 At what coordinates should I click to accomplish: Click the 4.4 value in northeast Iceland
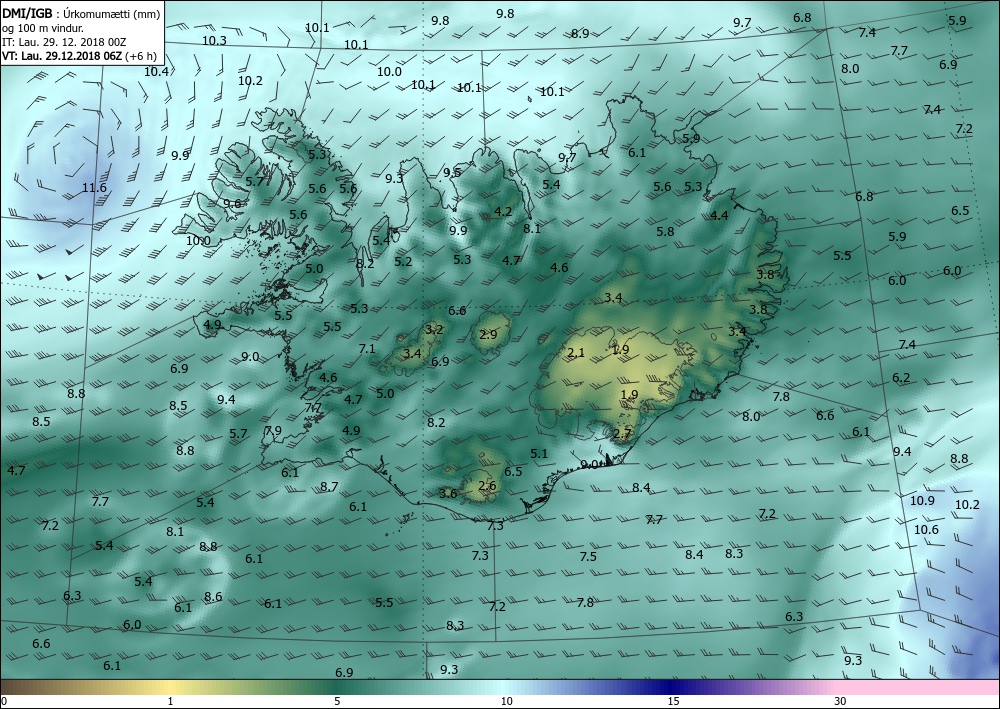click(719, 215)
